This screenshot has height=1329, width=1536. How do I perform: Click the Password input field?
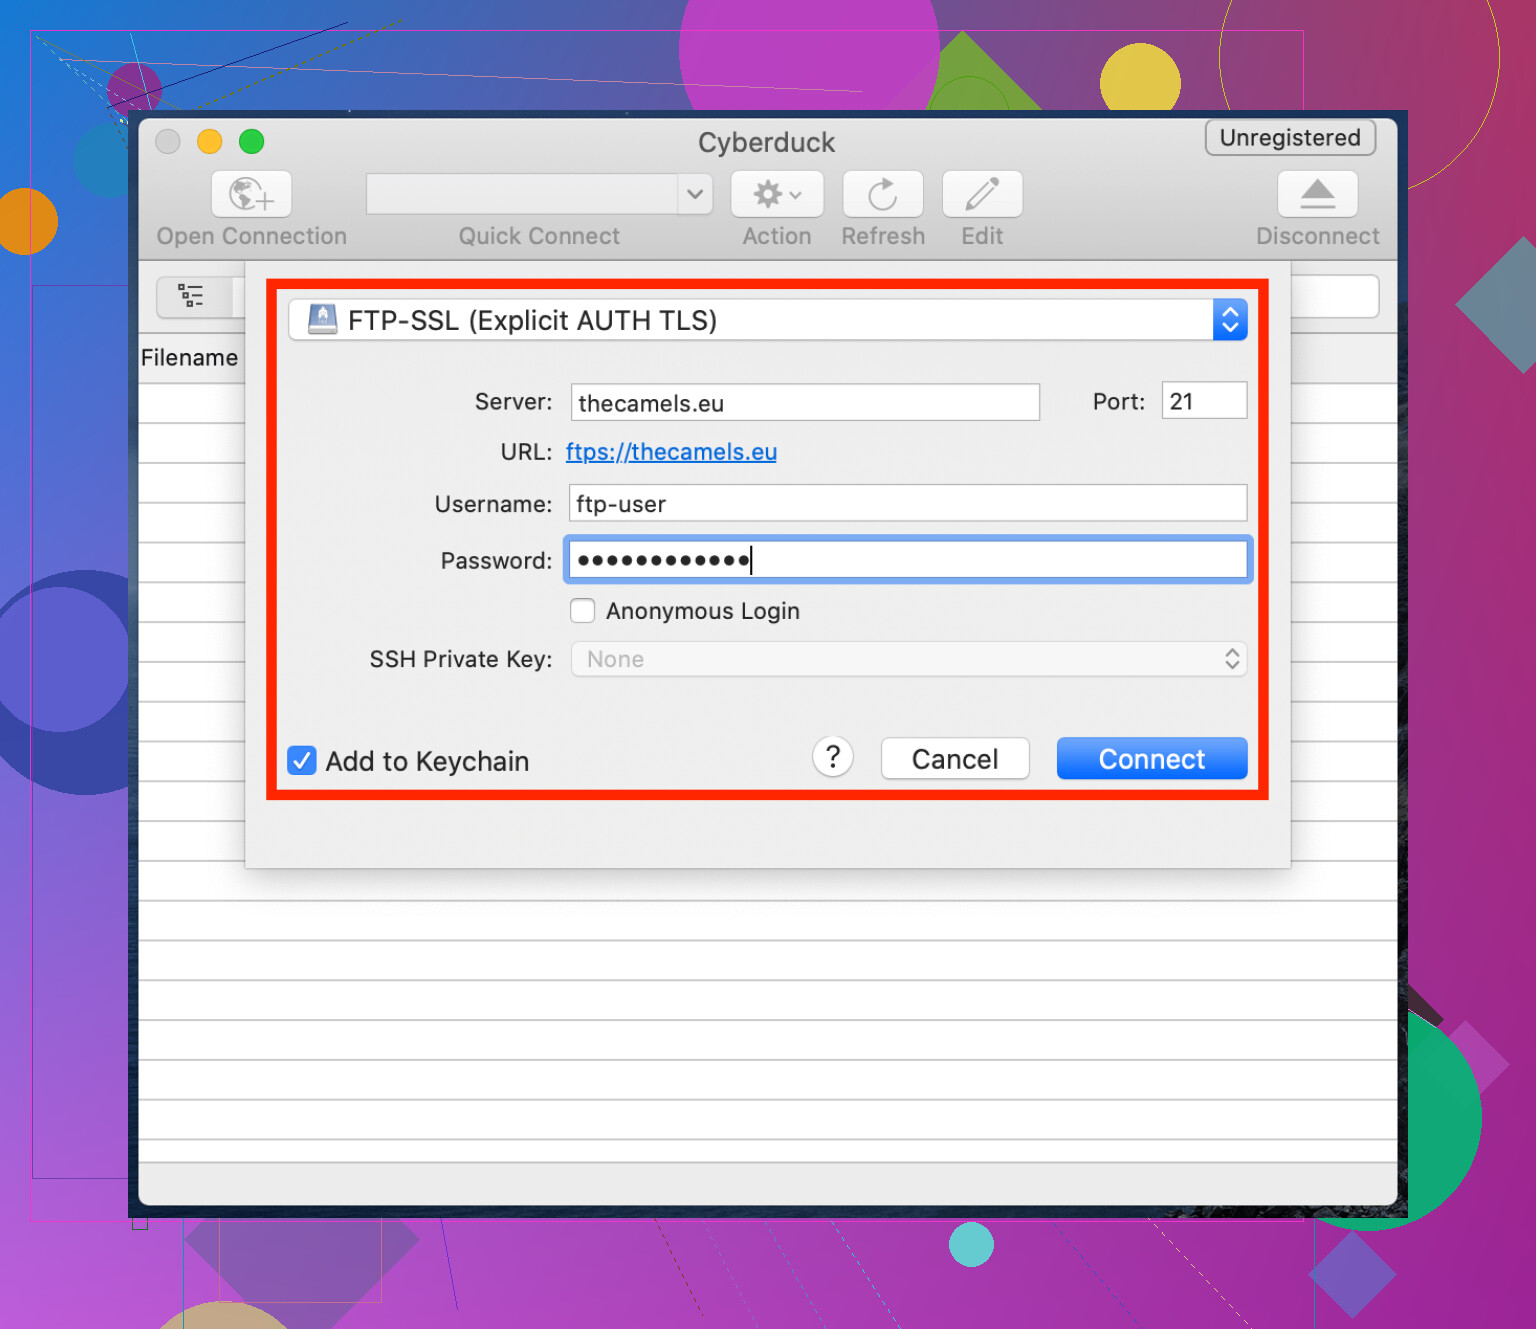click(908, 560)
